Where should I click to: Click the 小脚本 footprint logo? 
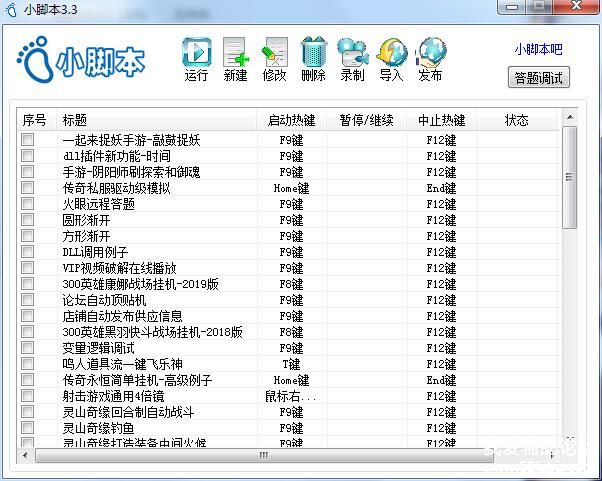click(x=81, y=60)
